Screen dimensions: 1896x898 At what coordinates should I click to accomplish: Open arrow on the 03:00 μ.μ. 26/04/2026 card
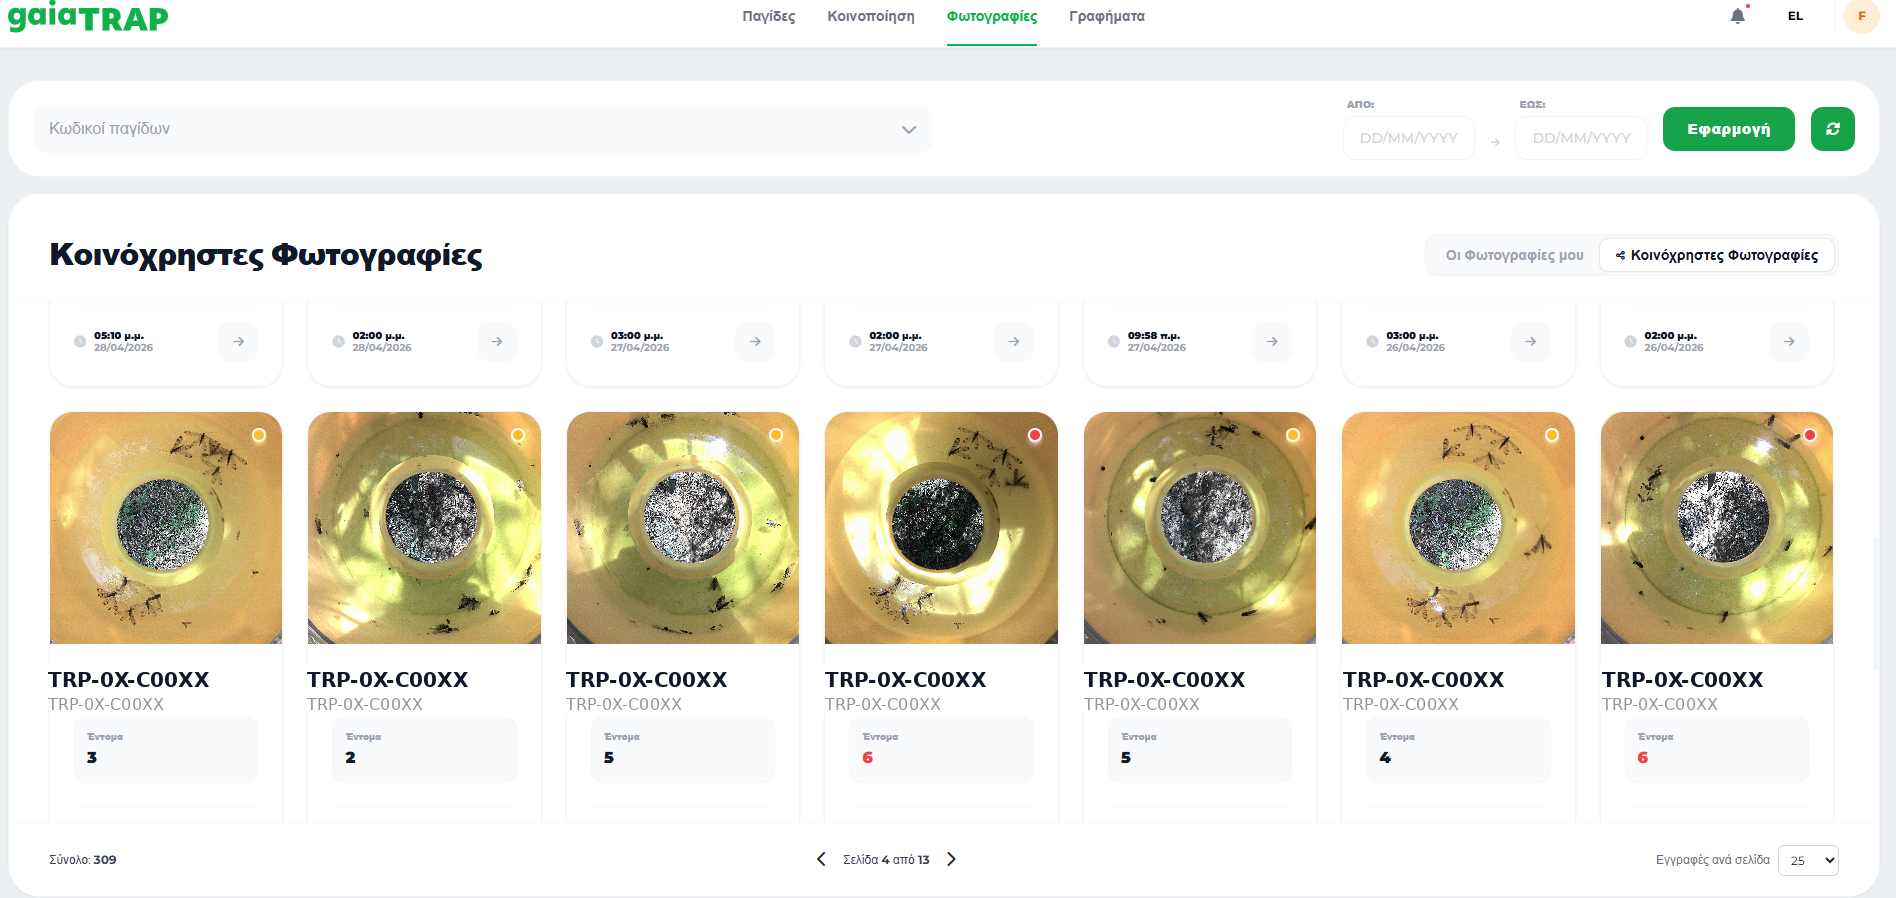1530,342
